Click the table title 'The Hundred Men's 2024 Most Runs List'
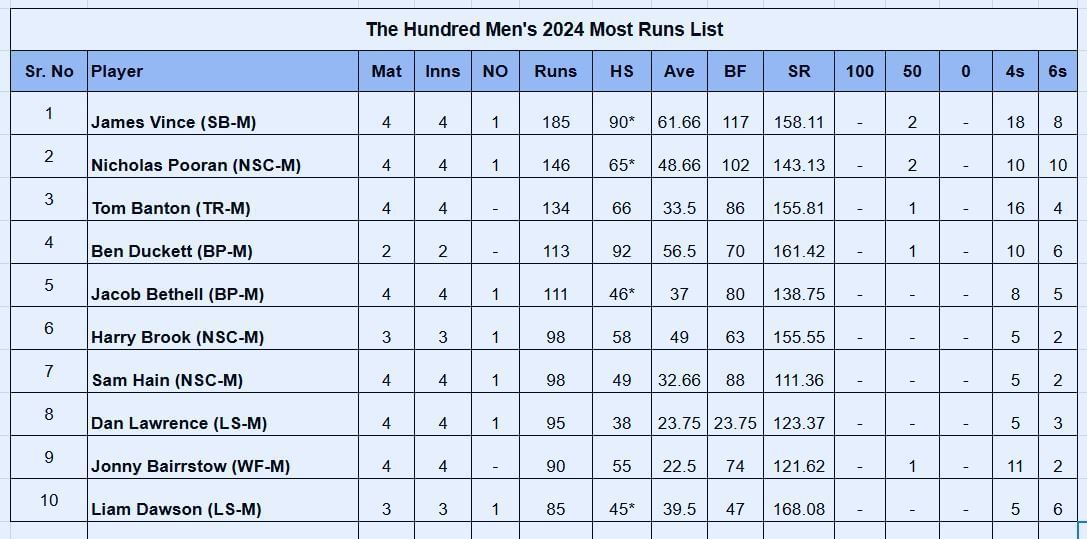 click(544, 29)
